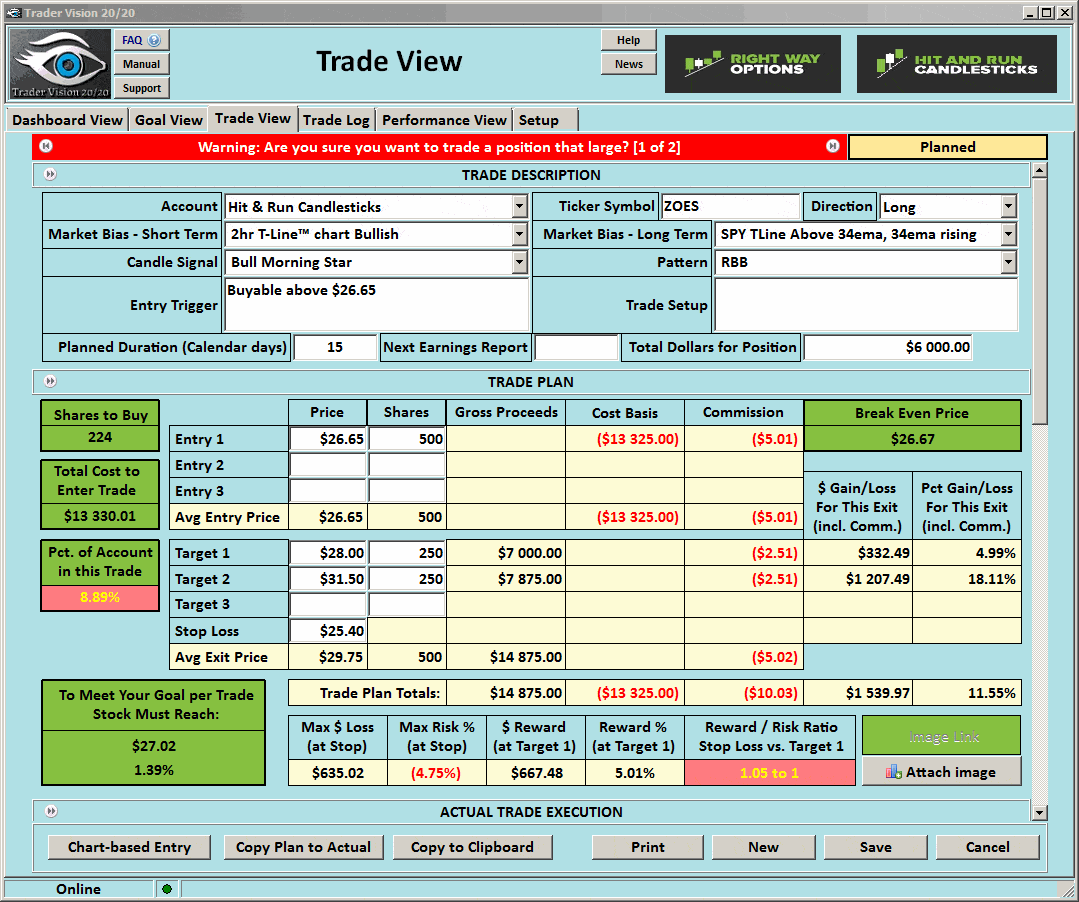Click the empty Trade Setup text box
Image resolution: width=1079 pixels, height=902 pixels.
[x=866, y=304]
